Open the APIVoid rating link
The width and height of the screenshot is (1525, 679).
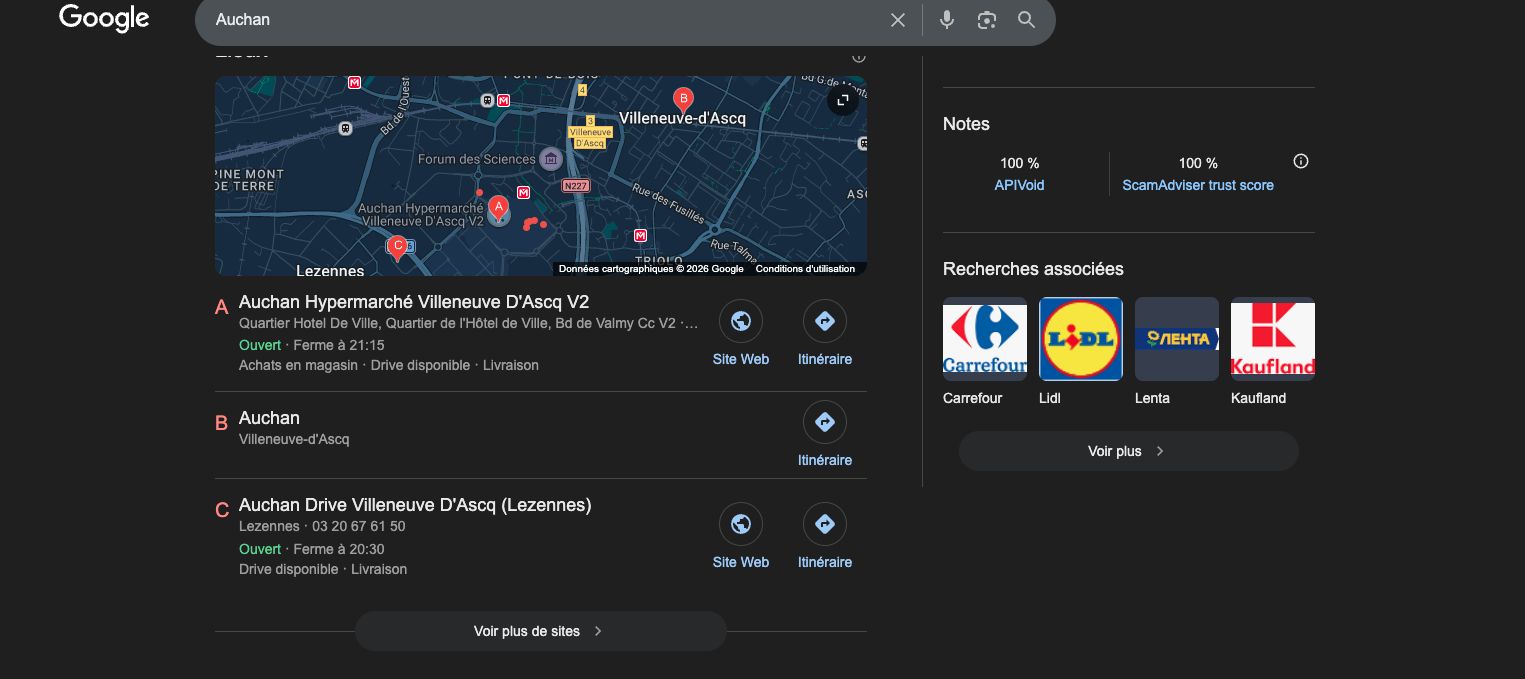[1019, 185]
